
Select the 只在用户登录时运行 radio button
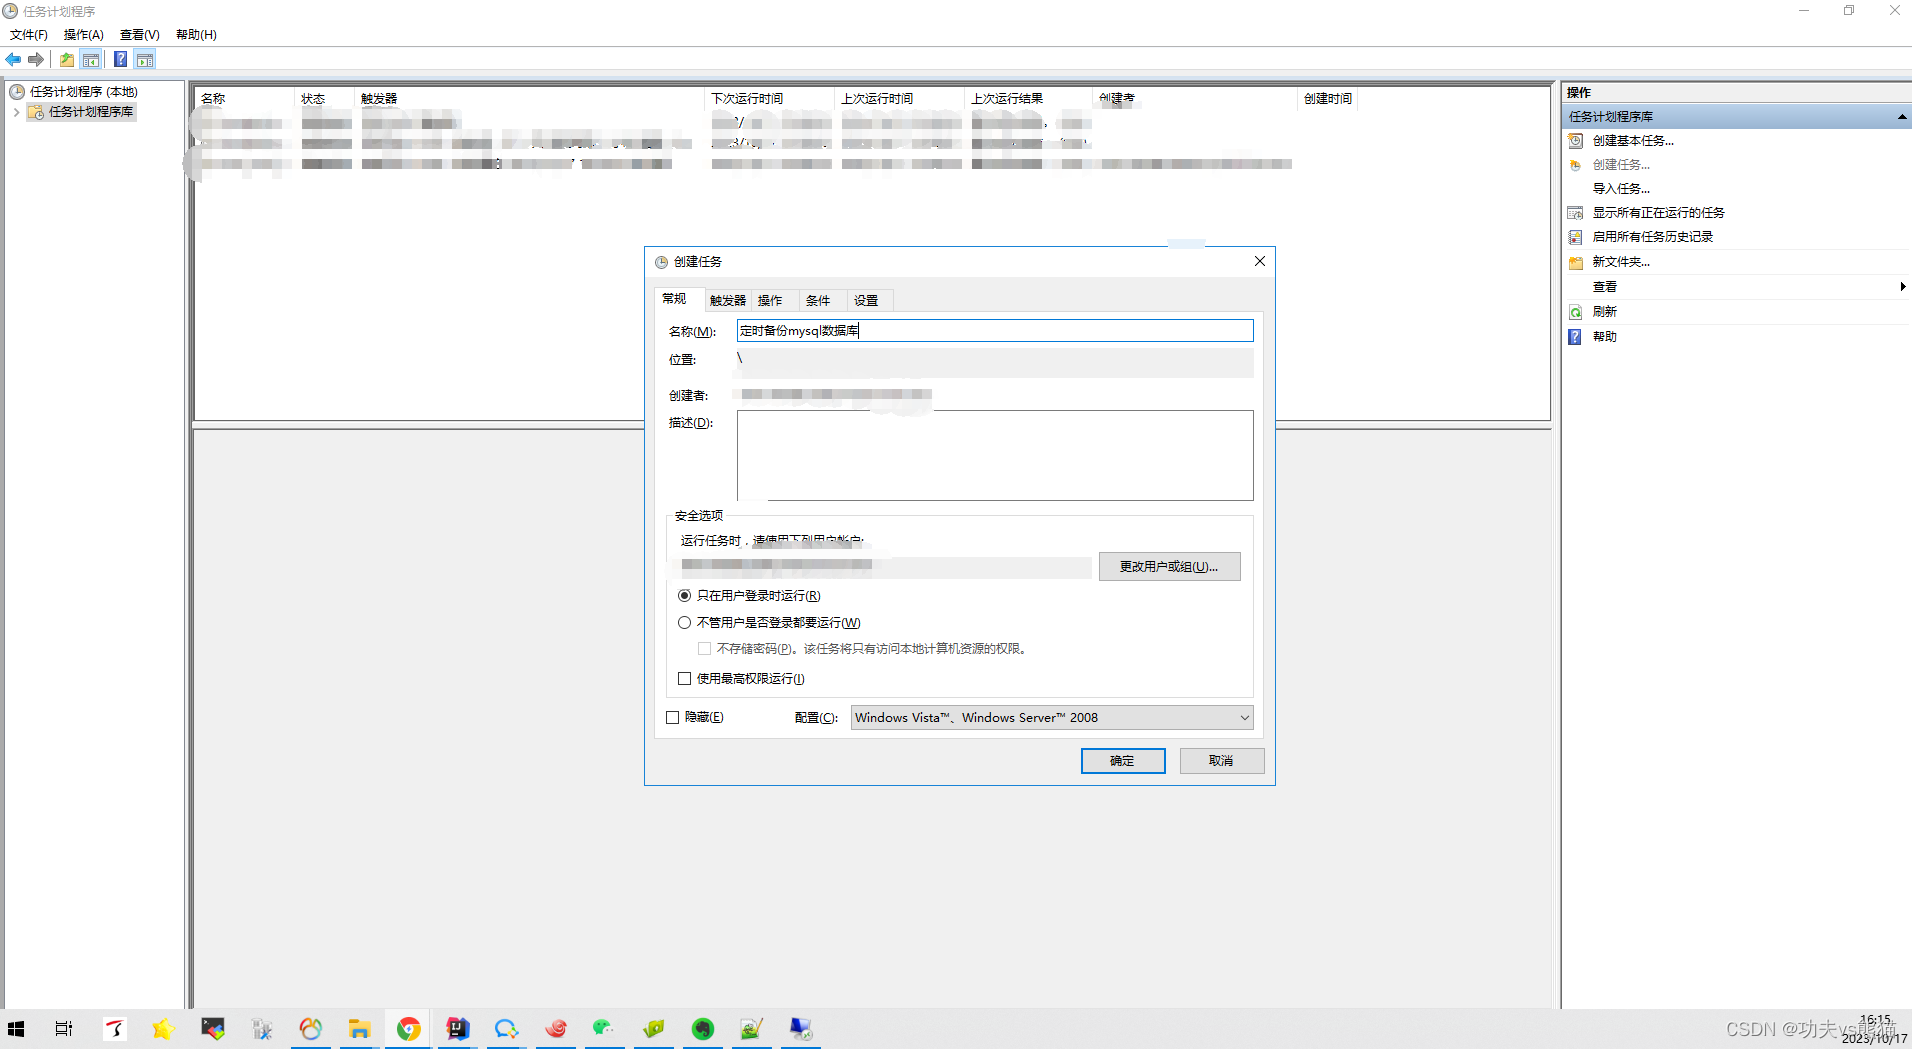coord(684,595)
